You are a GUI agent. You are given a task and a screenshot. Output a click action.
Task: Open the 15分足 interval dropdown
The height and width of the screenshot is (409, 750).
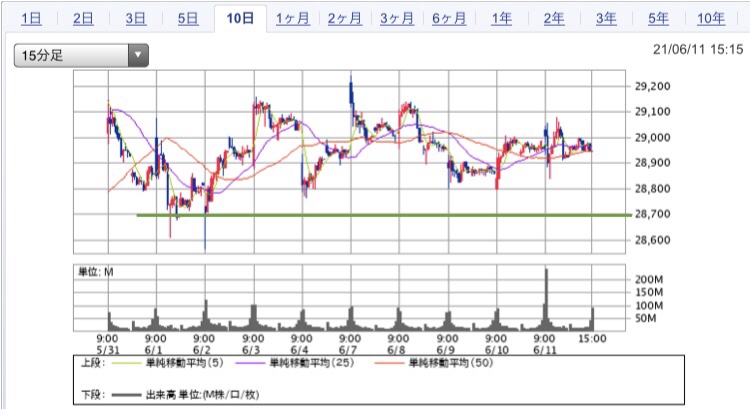click(81, 55)
